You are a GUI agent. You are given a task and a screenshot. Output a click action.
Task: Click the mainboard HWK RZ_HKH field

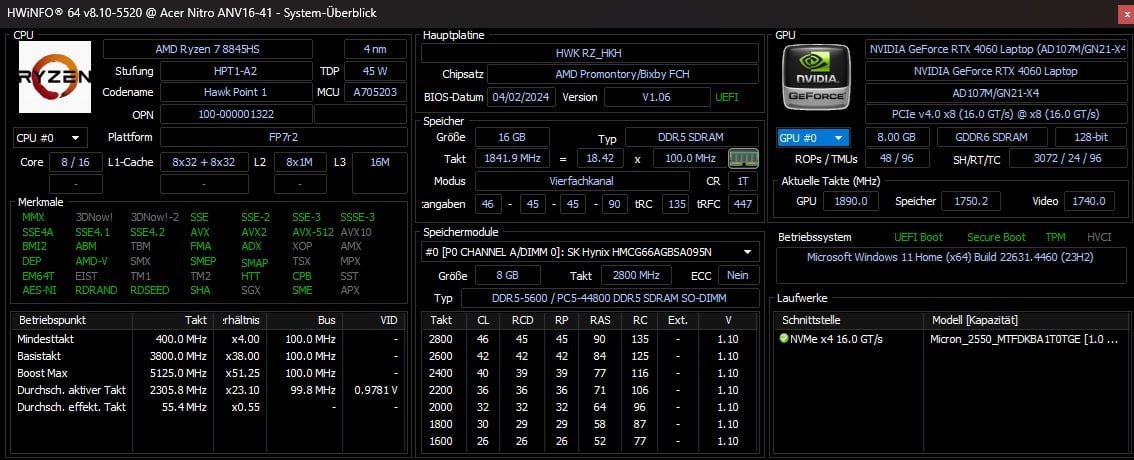(589, 53)
